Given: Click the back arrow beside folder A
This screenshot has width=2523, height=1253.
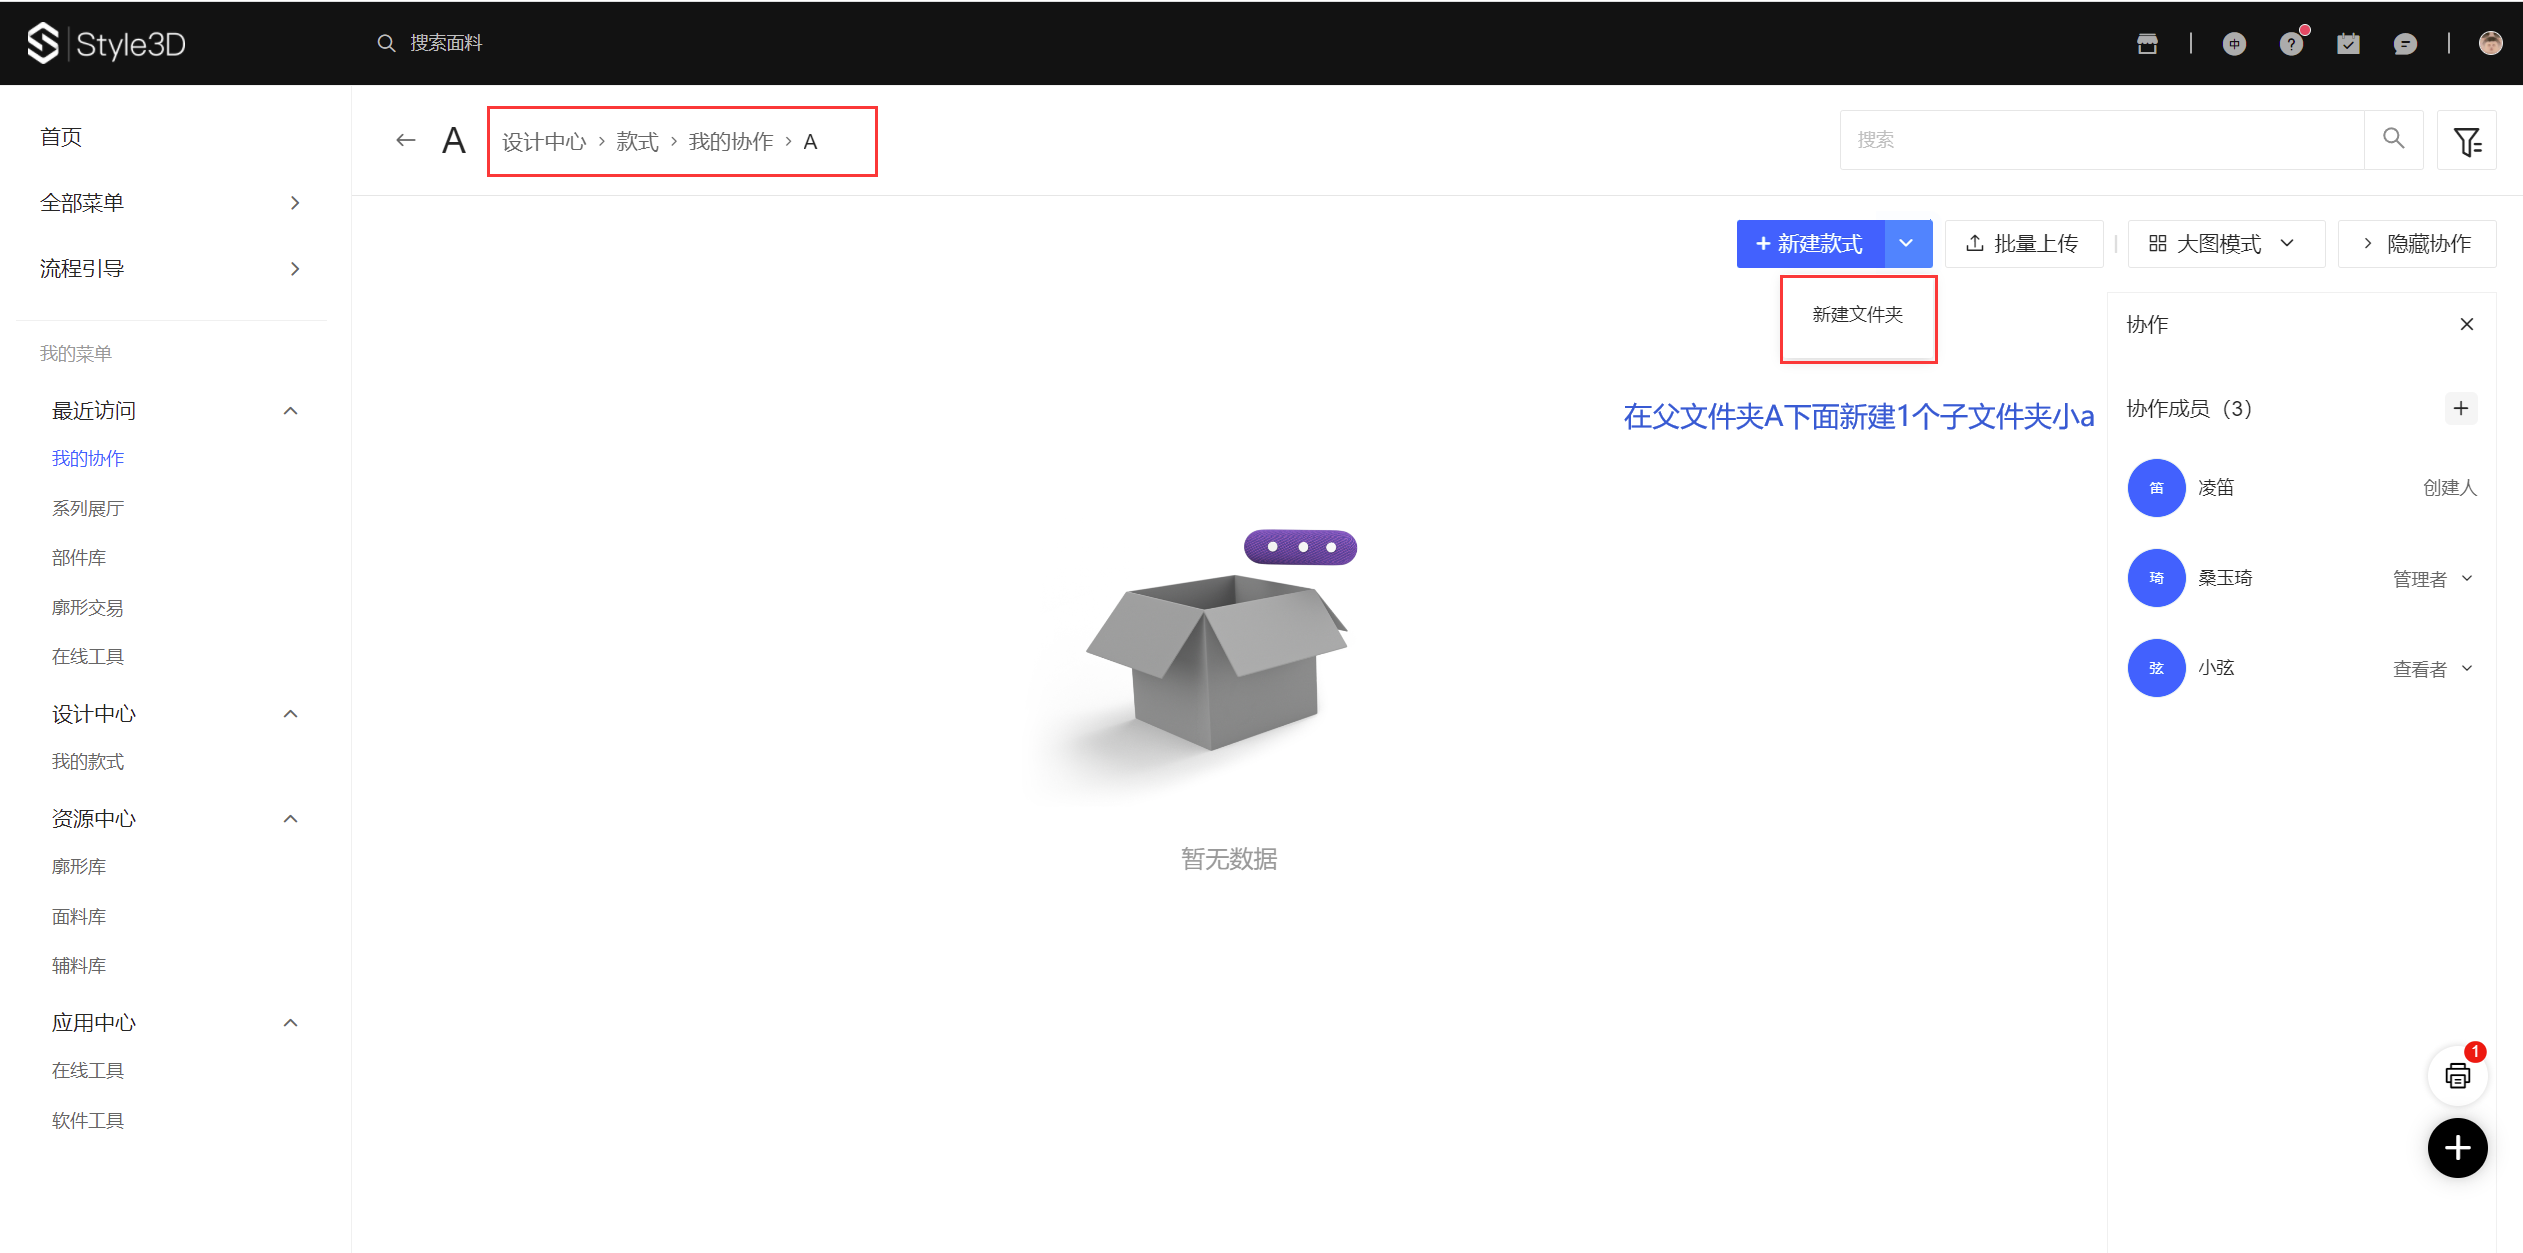Looking at the screenshot, I should (405, 141).
